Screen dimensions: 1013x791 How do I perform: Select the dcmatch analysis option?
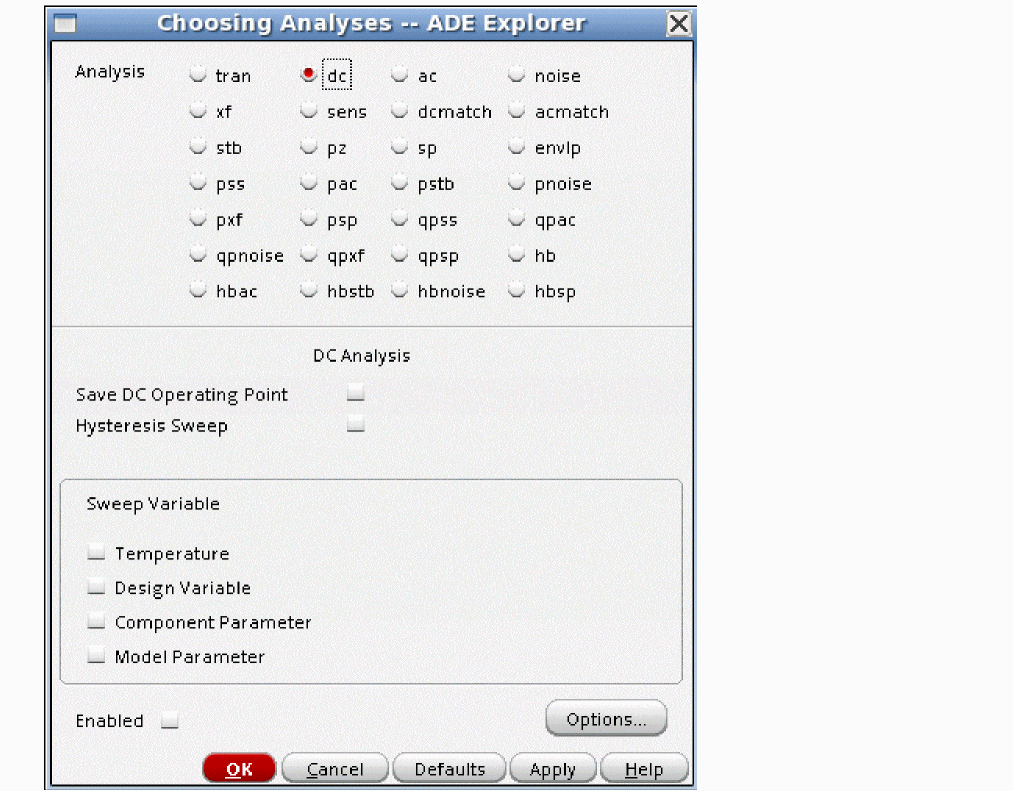(x=400, y=111)
